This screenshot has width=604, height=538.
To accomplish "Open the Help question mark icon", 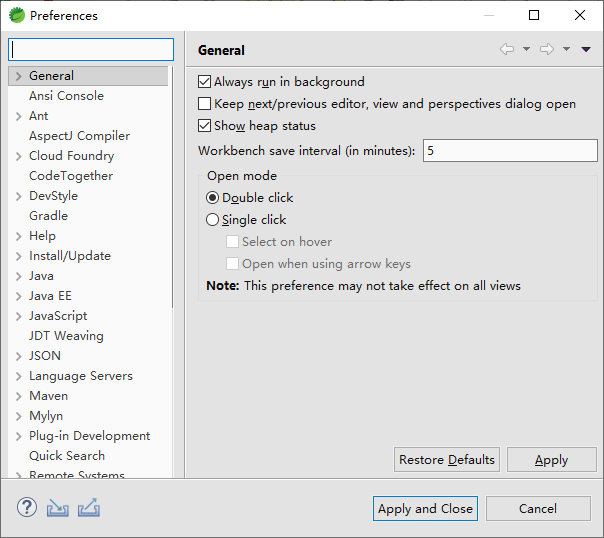I will pos(27,508).
